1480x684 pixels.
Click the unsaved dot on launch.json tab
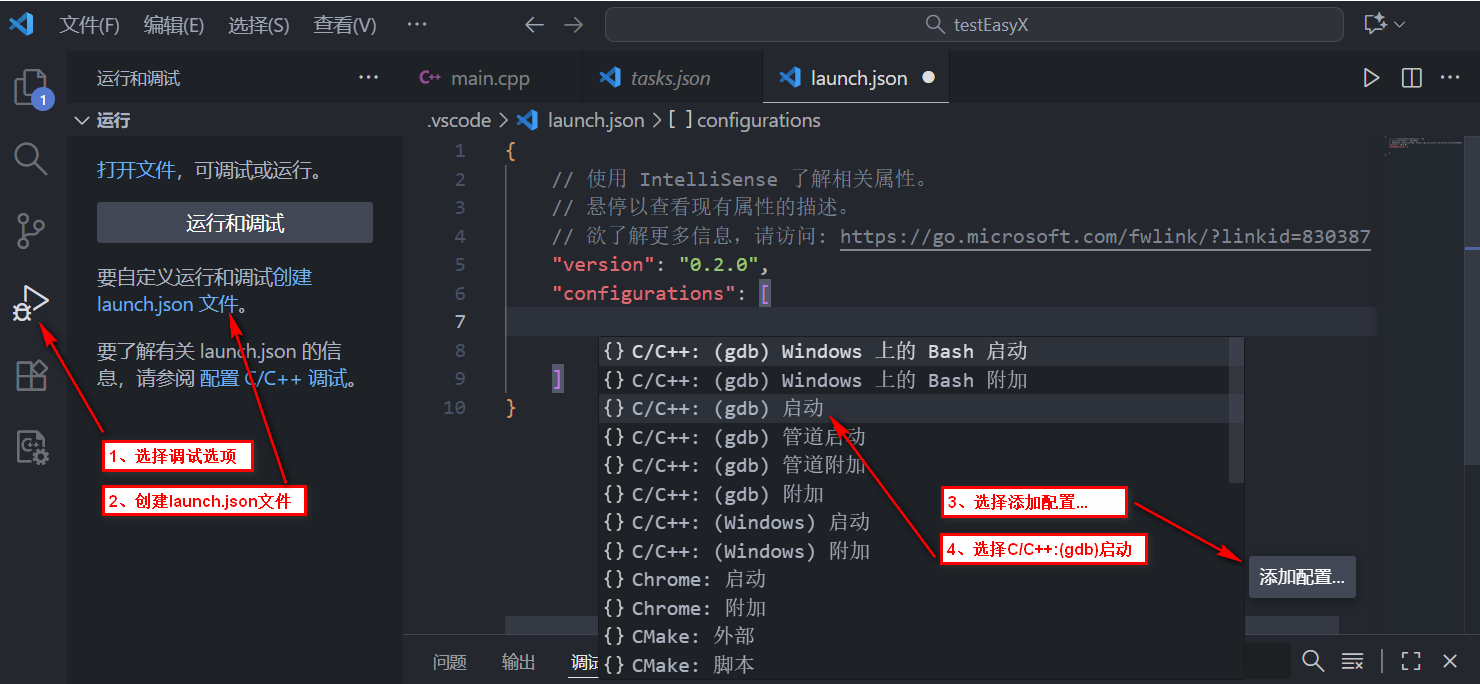[x=928, y=77]
